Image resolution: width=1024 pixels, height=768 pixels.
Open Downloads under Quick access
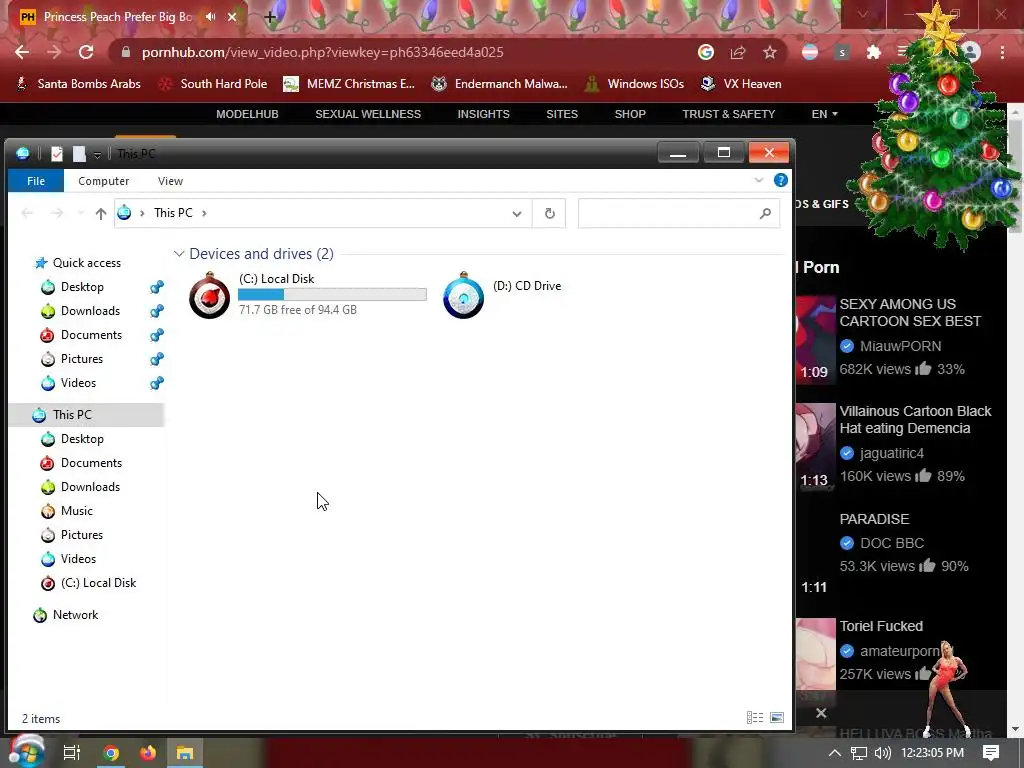[x=90, y=311]
